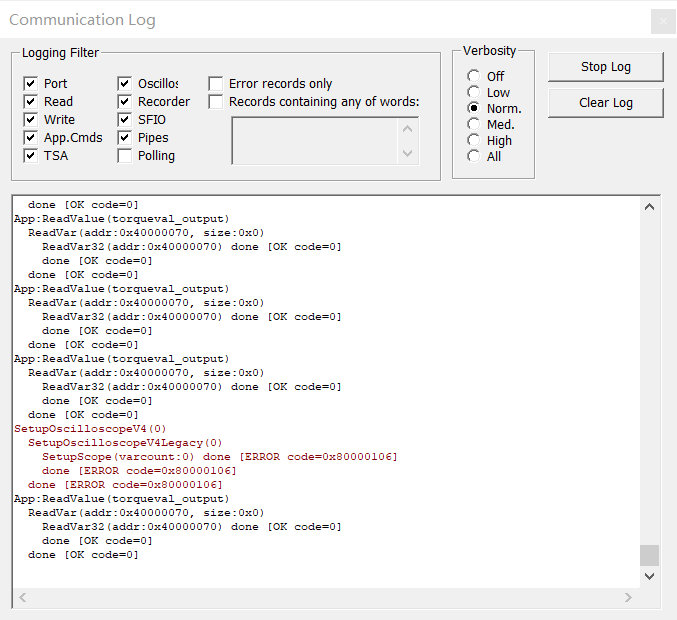Disable the Write logging filter
This screenshot has width=677, height=620.
(x=31, y=120)
